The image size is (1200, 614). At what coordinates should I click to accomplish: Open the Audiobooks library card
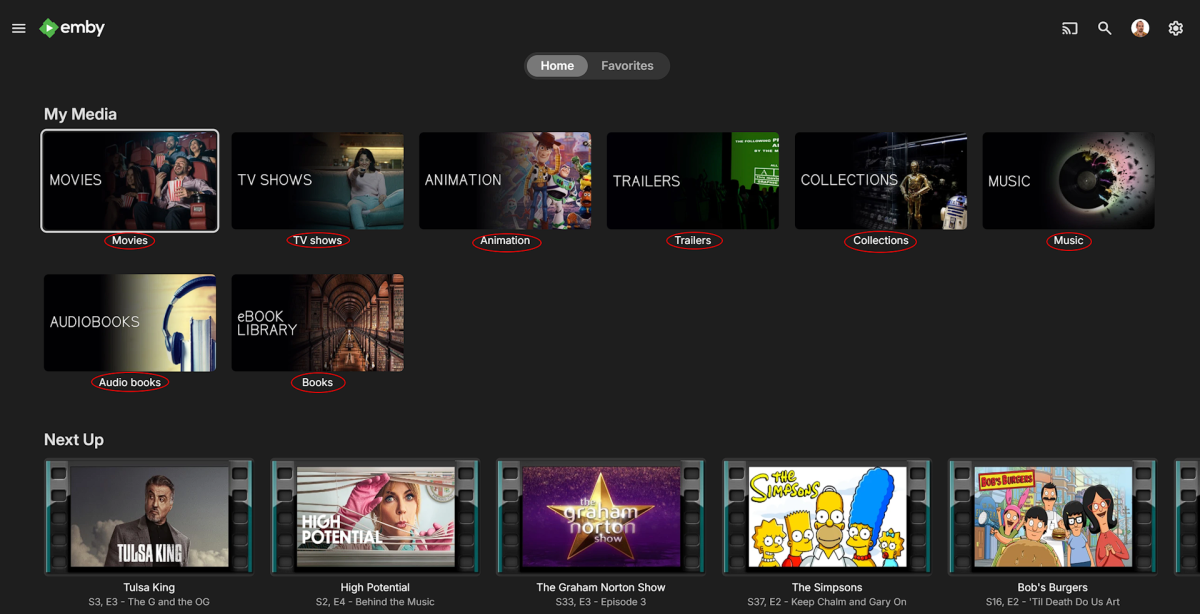point(130,323)
